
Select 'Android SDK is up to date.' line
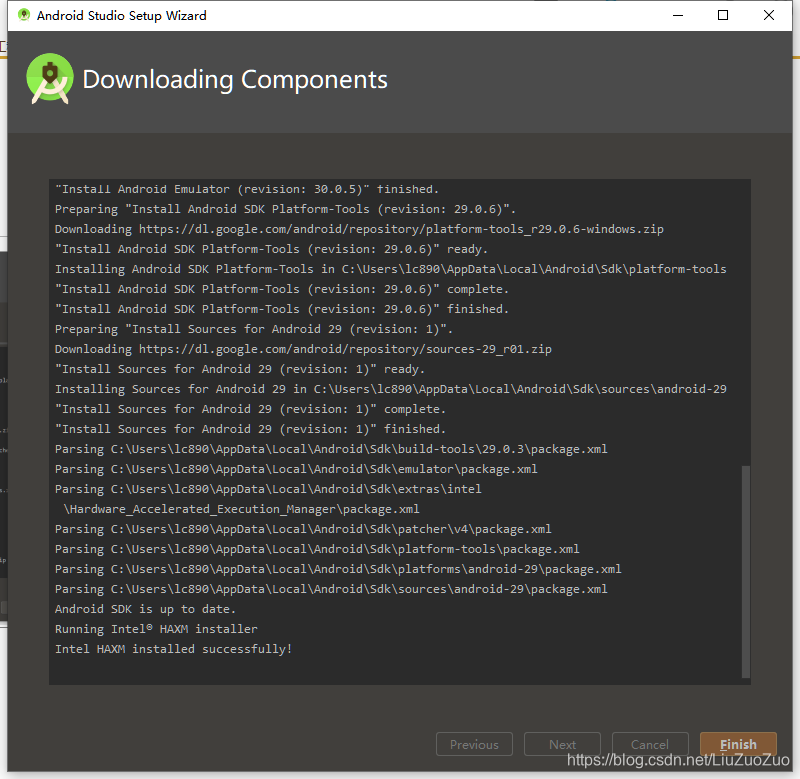145,609
